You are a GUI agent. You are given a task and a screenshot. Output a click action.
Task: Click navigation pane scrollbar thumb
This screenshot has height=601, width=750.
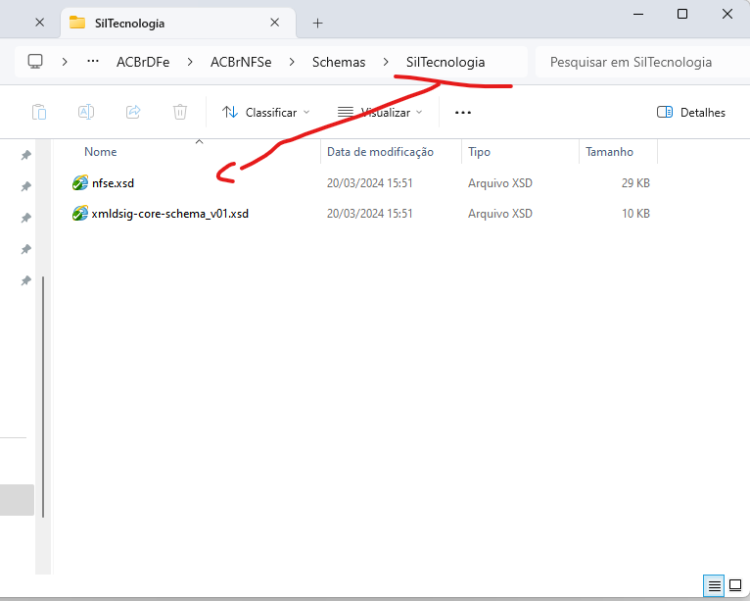(x=43, y=397)
